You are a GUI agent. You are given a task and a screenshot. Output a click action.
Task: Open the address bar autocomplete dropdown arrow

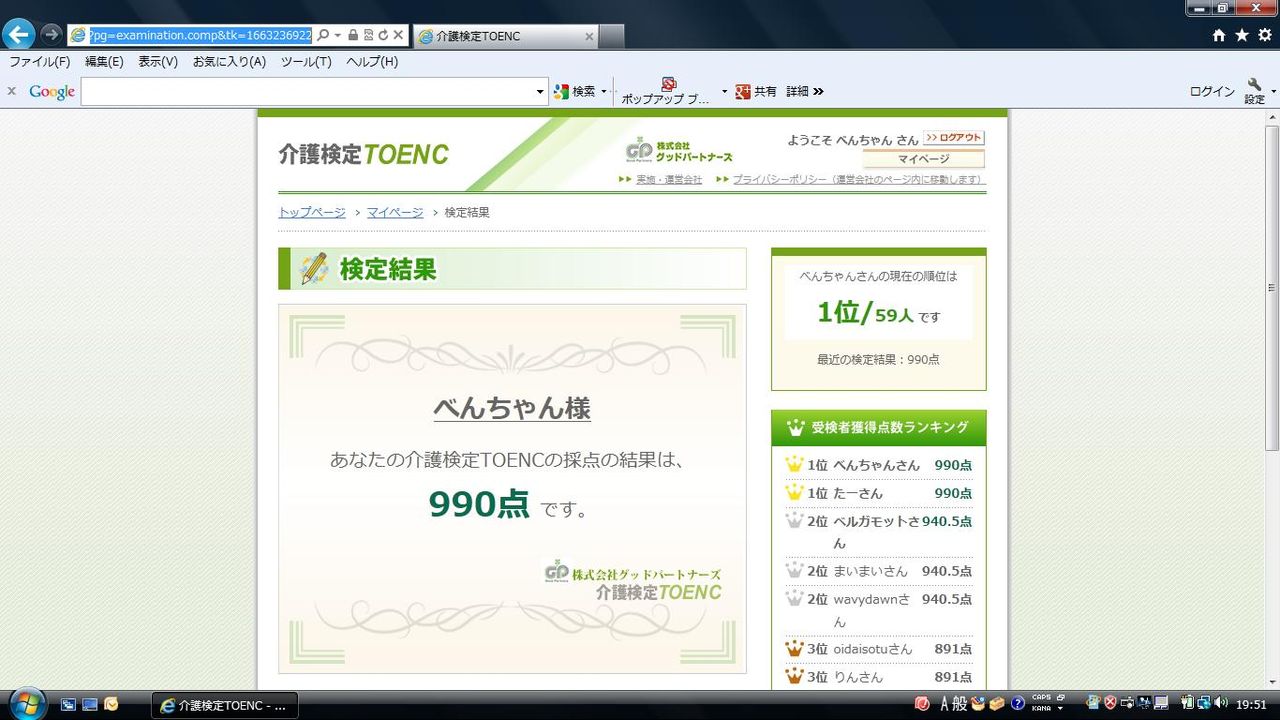click(x=338, y=35)
